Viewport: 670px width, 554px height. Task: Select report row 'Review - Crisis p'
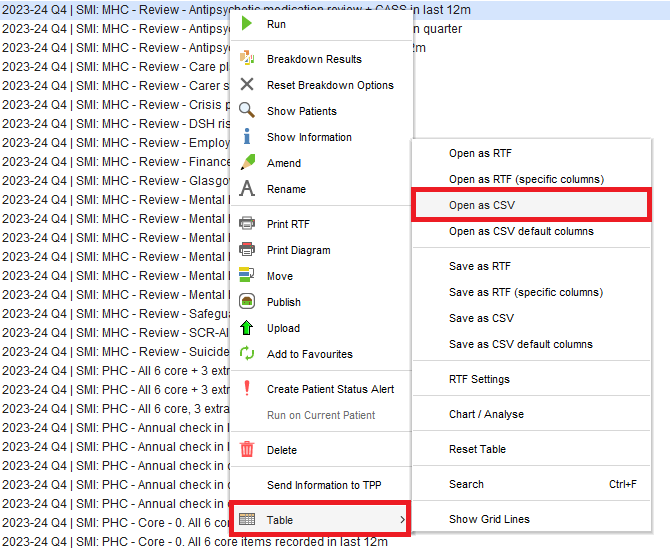click(115, 105)
